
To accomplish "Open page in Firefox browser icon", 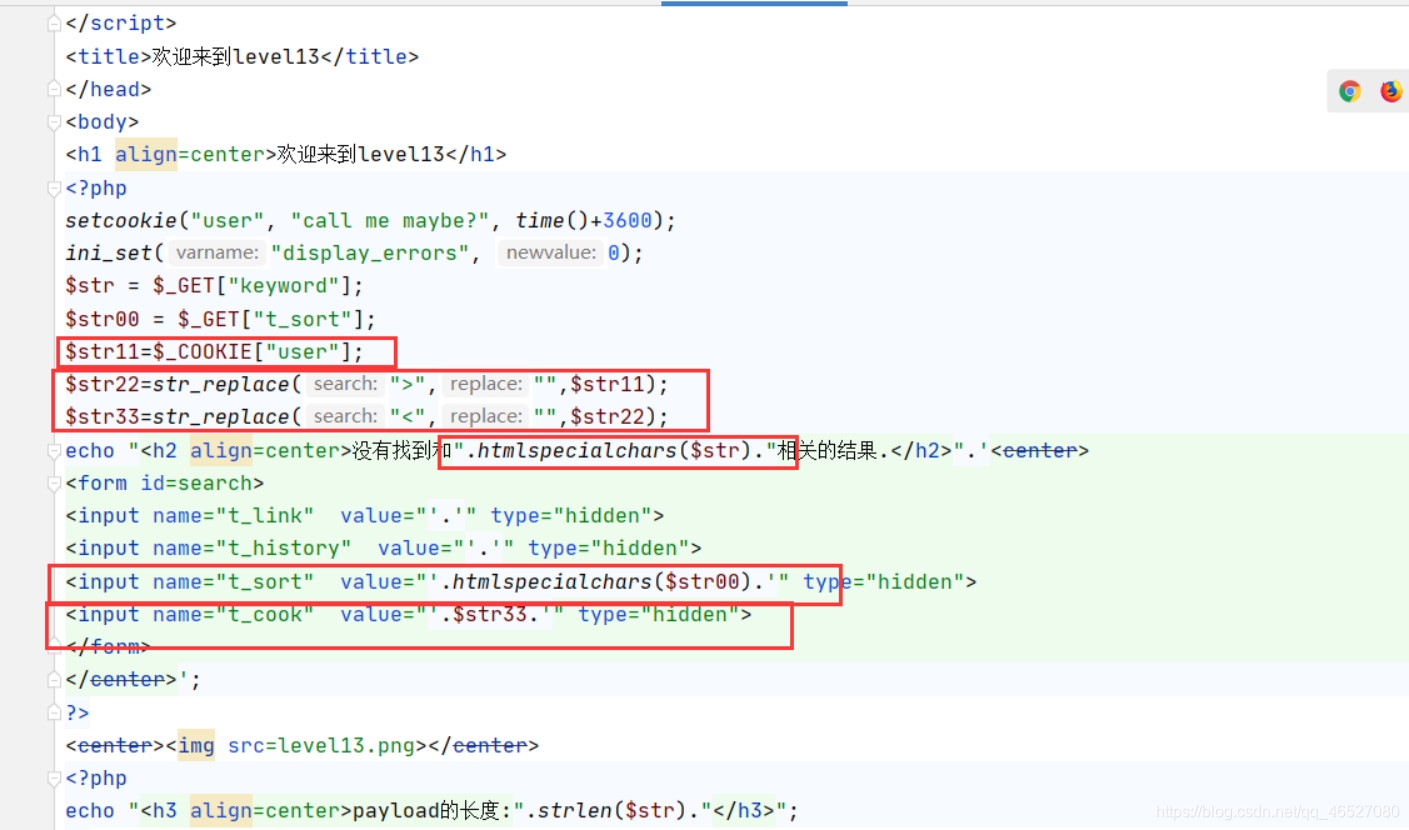I will [x=1391, y=92].
